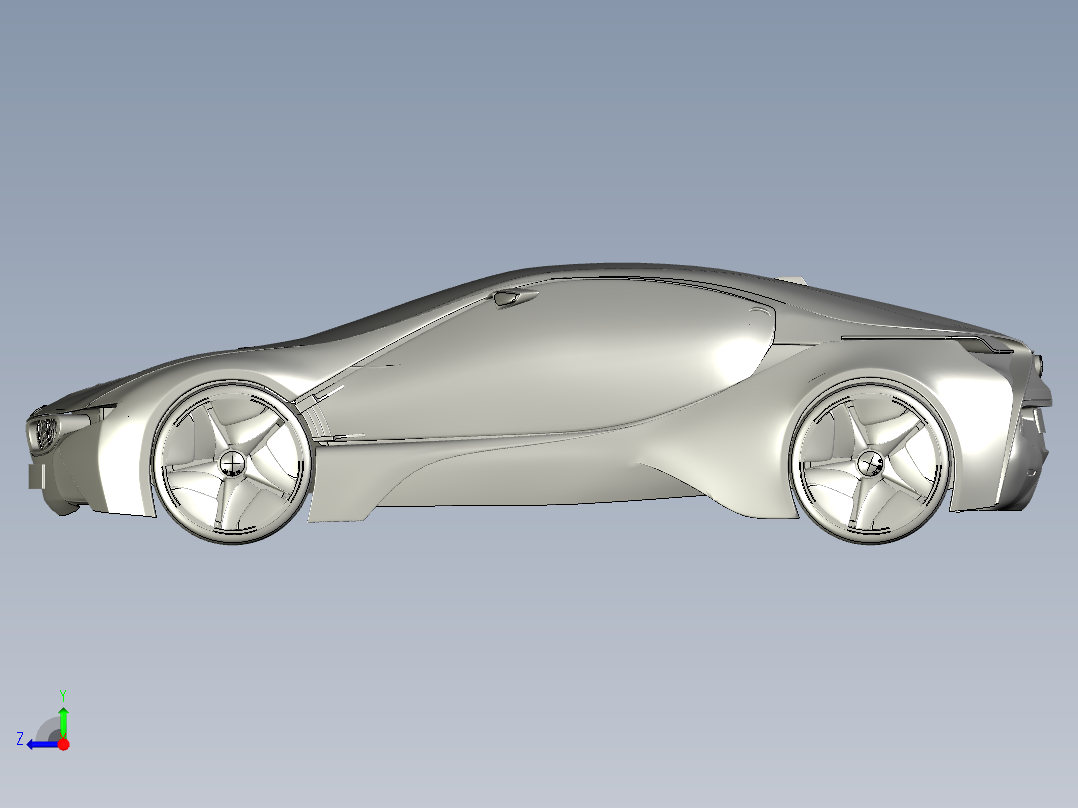
Task: Select the front wheel of the car model
Action: click(x=232, y=463)
